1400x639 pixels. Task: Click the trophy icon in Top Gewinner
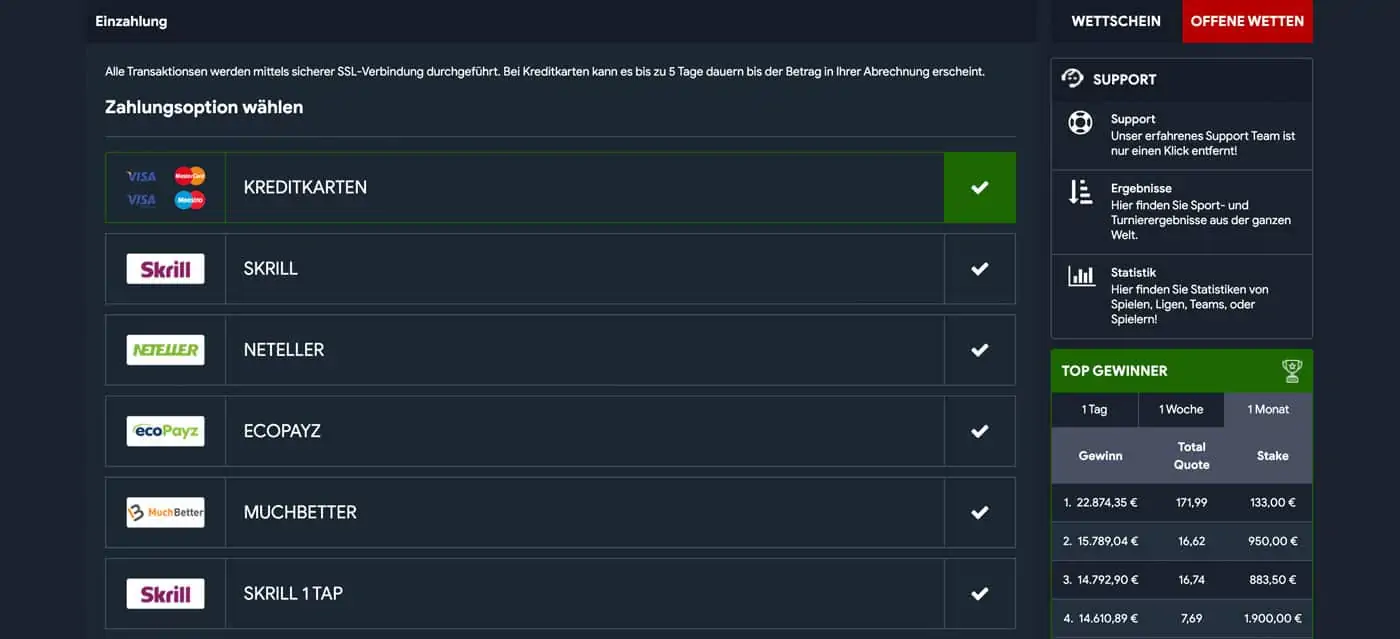(x=1292, y=370)
